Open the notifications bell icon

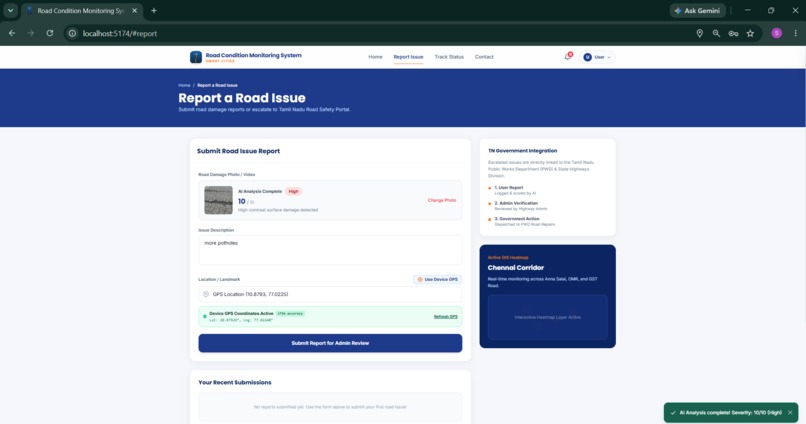[568, 57]
